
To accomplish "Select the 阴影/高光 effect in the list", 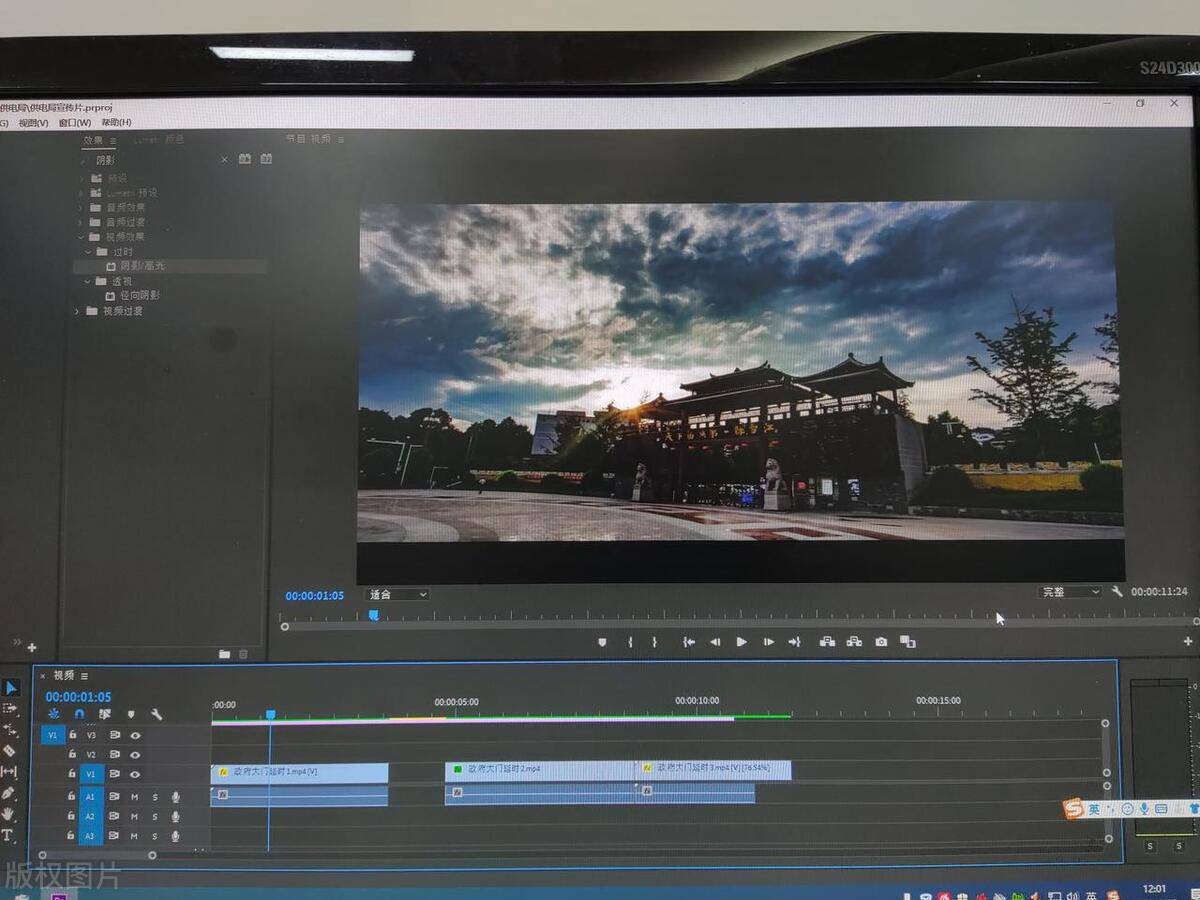I will pyautogui.click(x=142, y=266).
